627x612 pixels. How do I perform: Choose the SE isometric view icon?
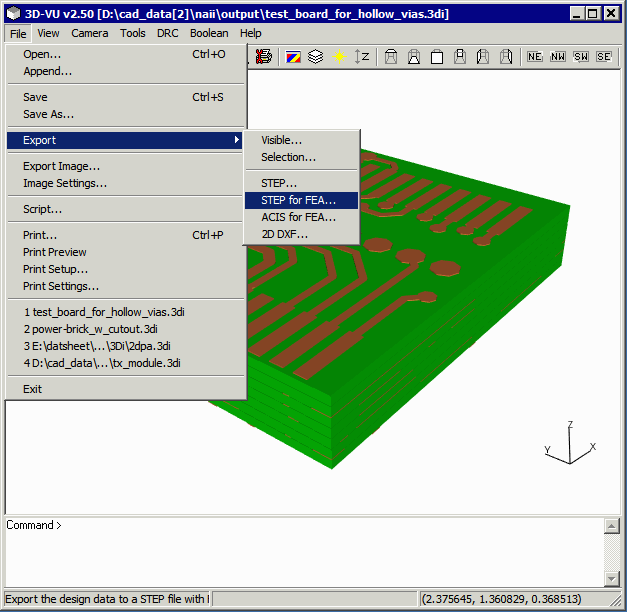pos(604,57)
